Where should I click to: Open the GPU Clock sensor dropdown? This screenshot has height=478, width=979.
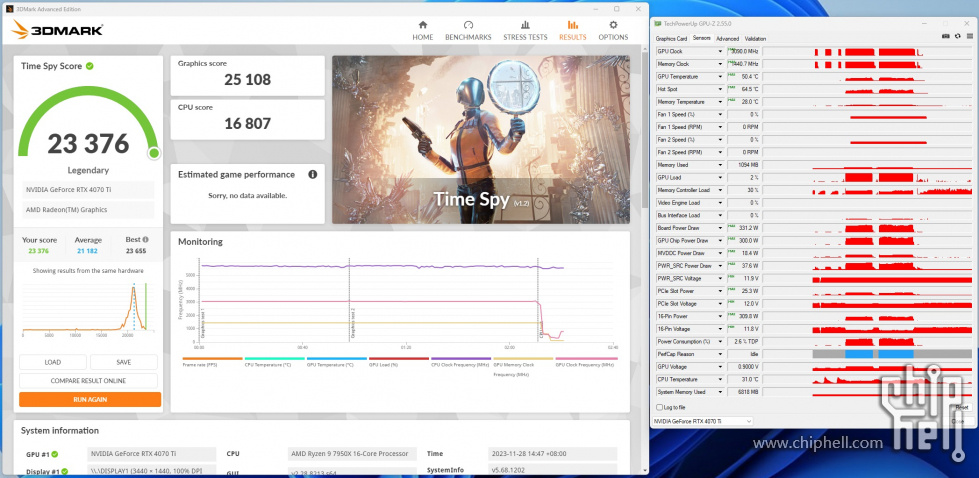[720, 51]
